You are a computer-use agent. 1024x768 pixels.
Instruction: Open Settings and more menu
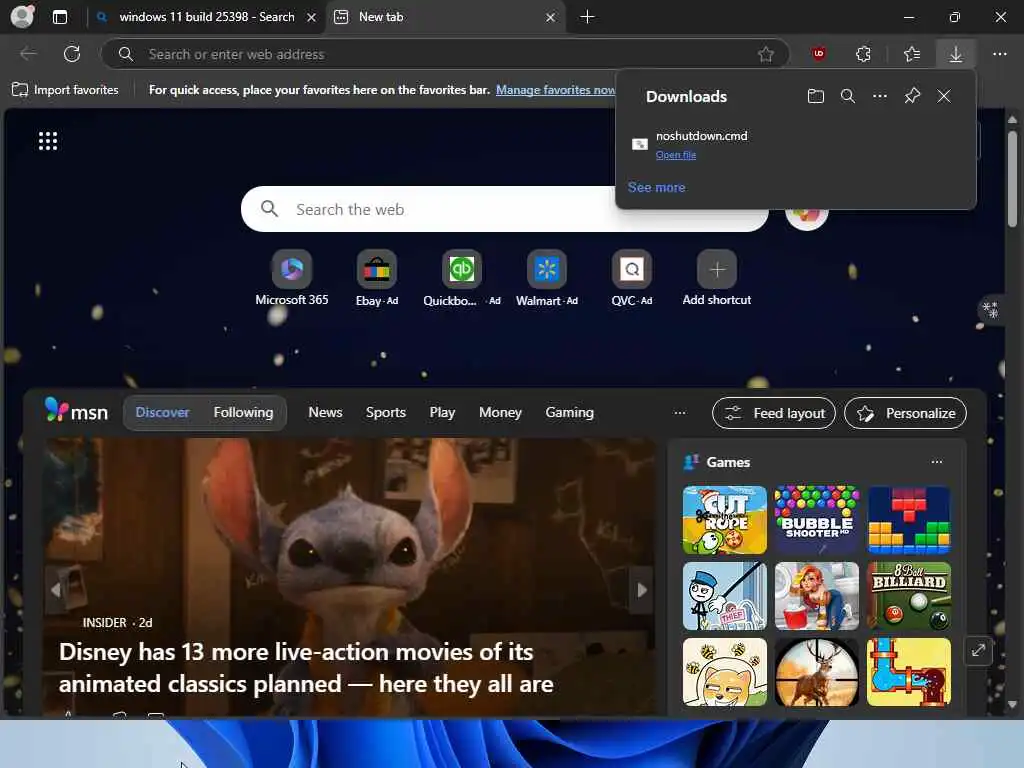[x=999, y=54]
